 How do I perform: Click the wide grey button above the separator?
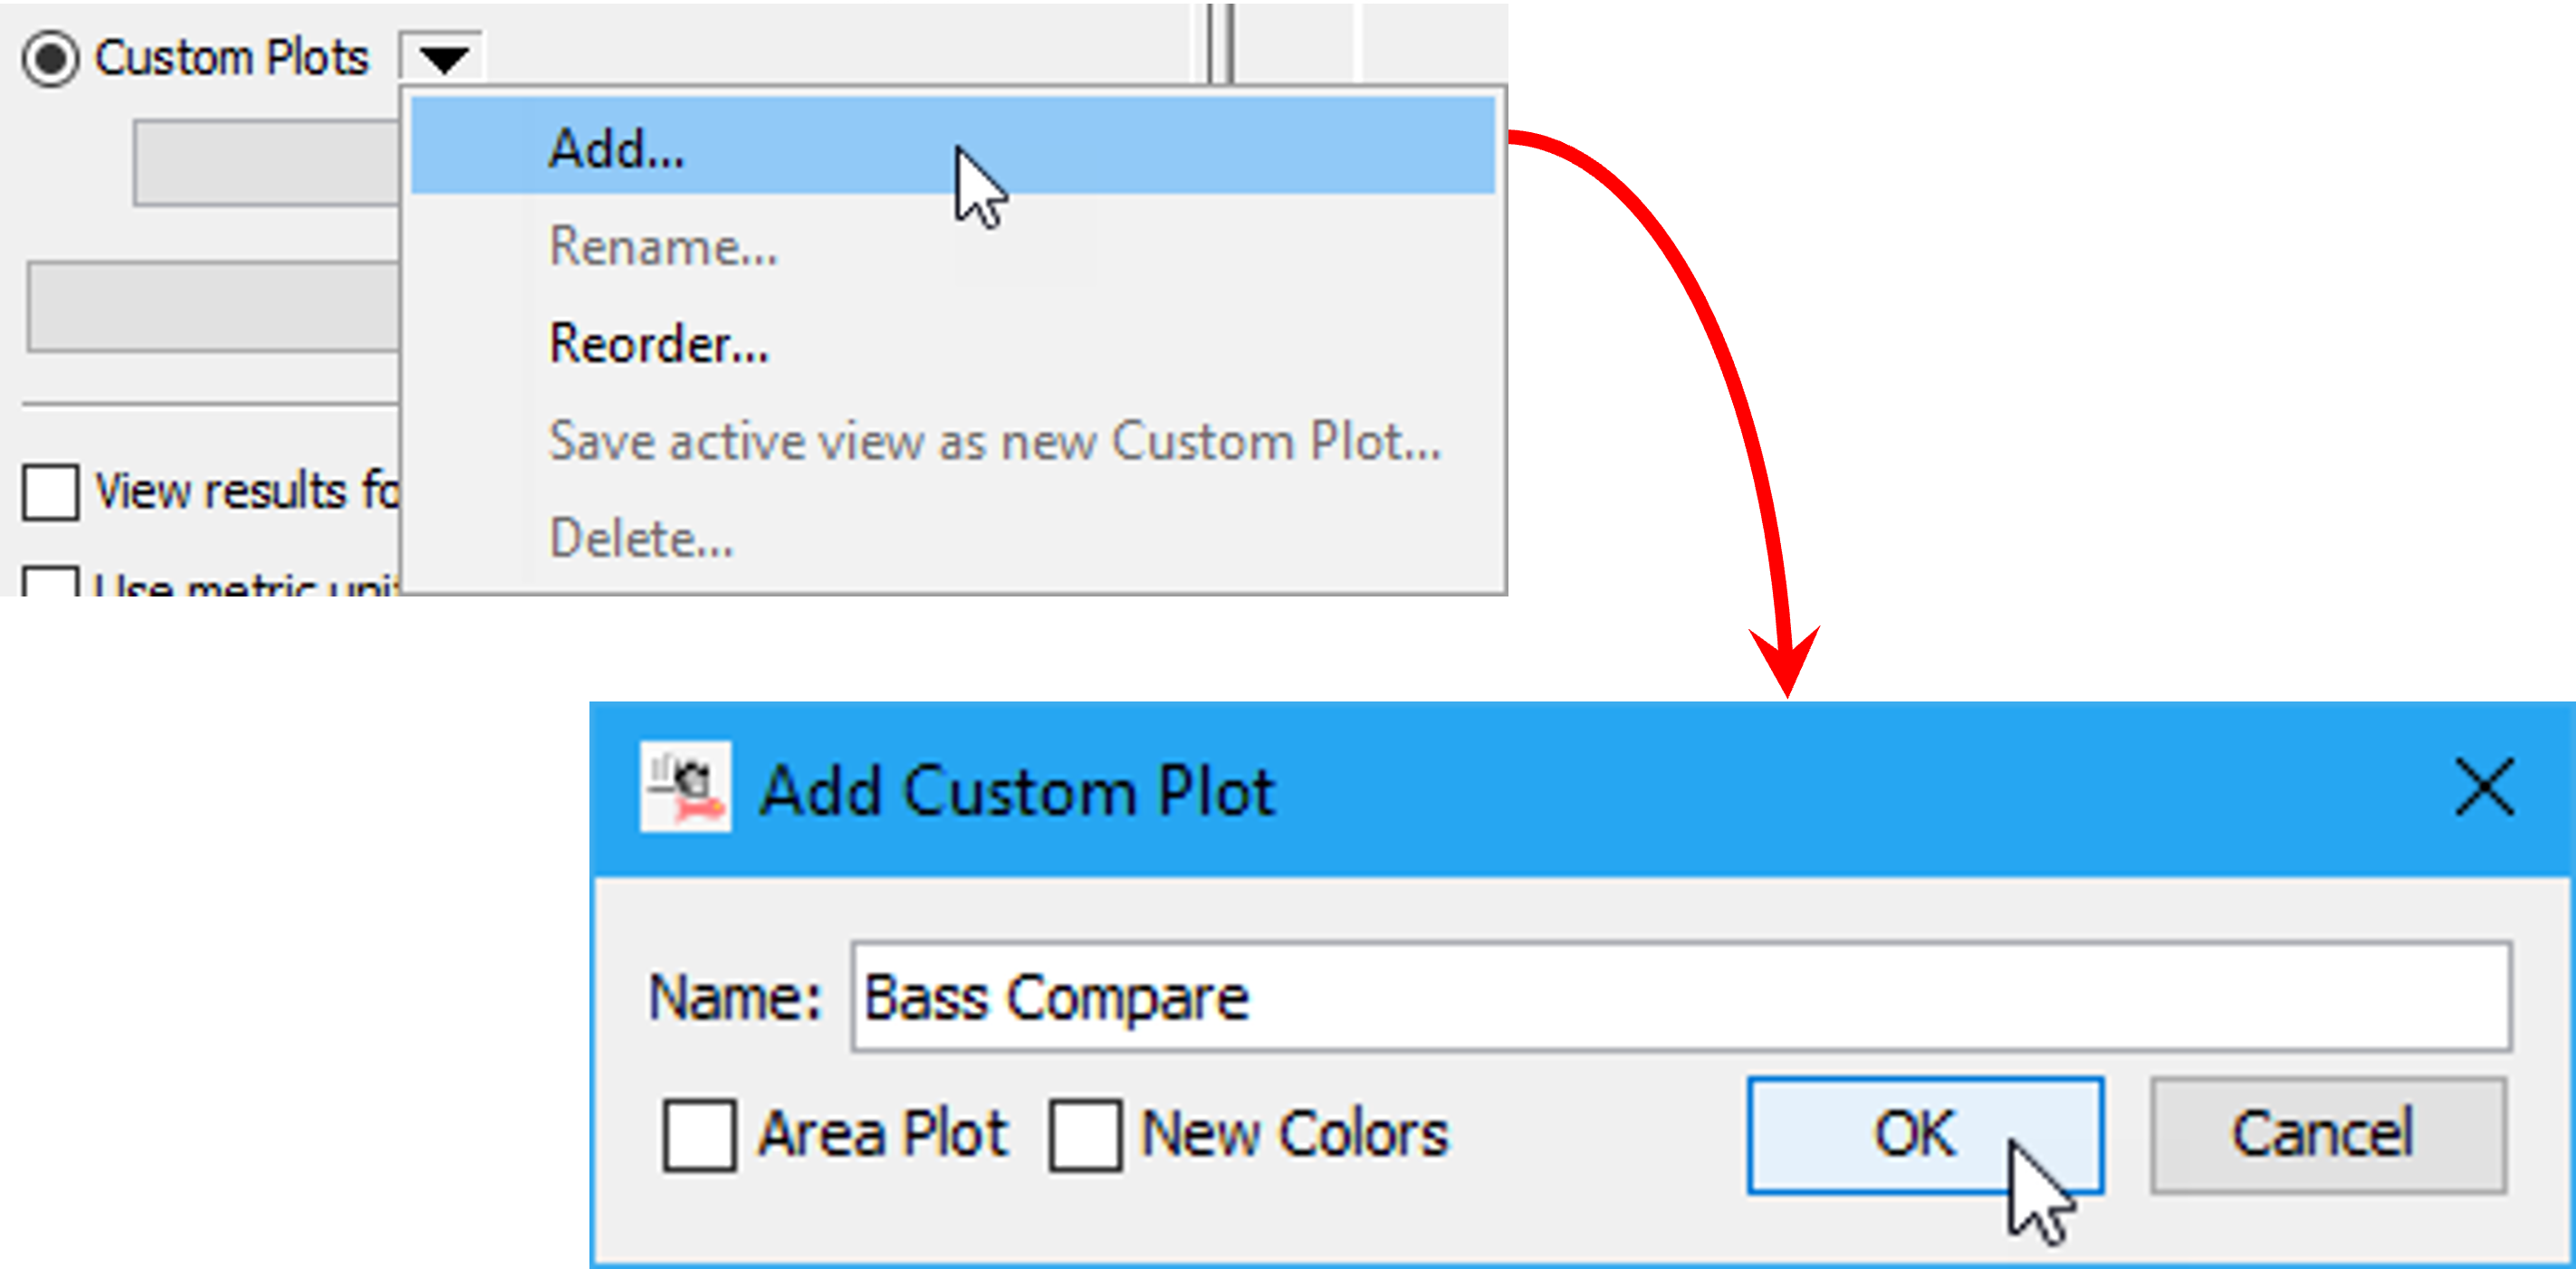(x=212, y=307)
